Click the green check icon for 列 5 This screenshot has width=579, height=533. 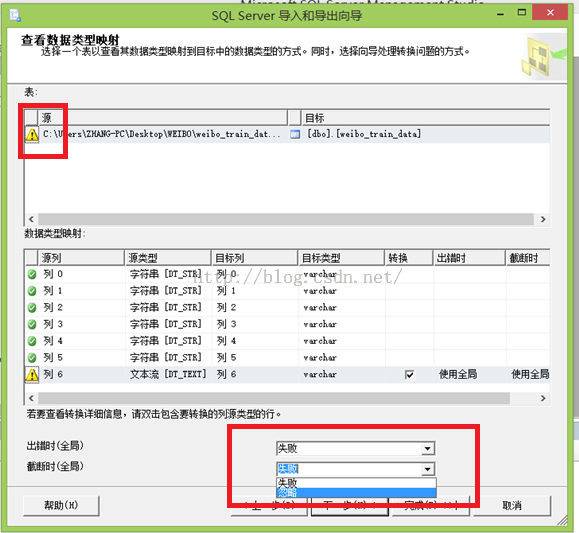[32, 358]
